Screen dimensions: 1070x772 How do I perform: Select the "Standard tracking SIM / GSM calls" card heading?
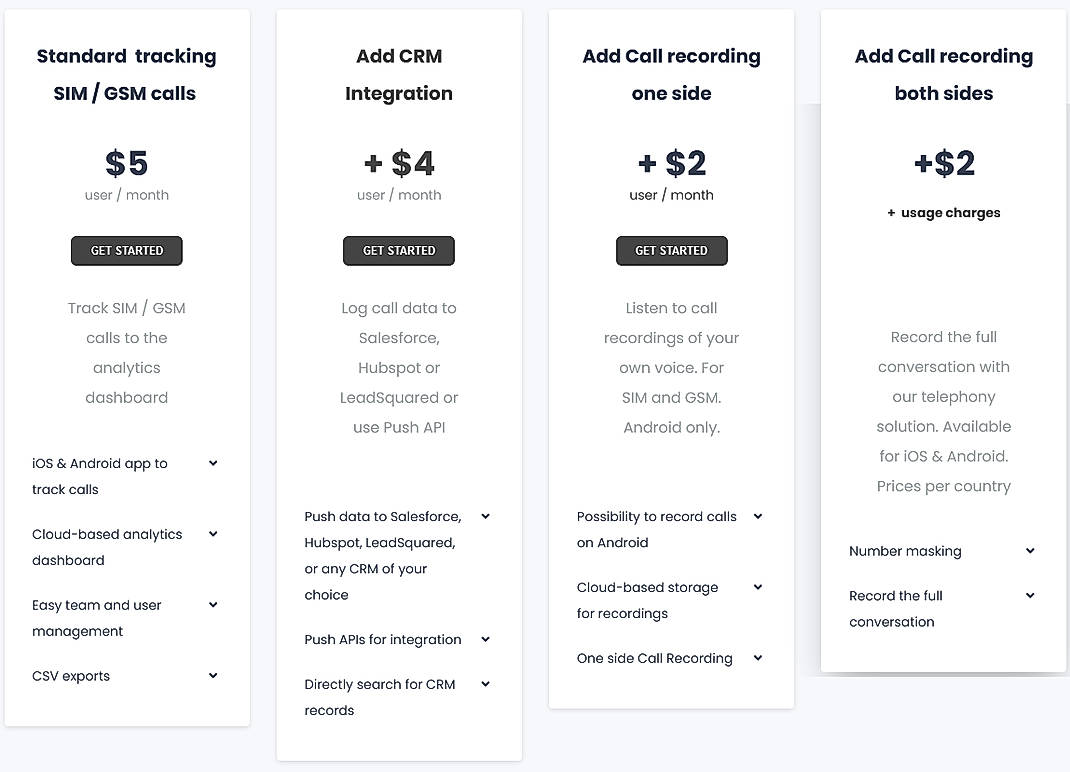126,74
